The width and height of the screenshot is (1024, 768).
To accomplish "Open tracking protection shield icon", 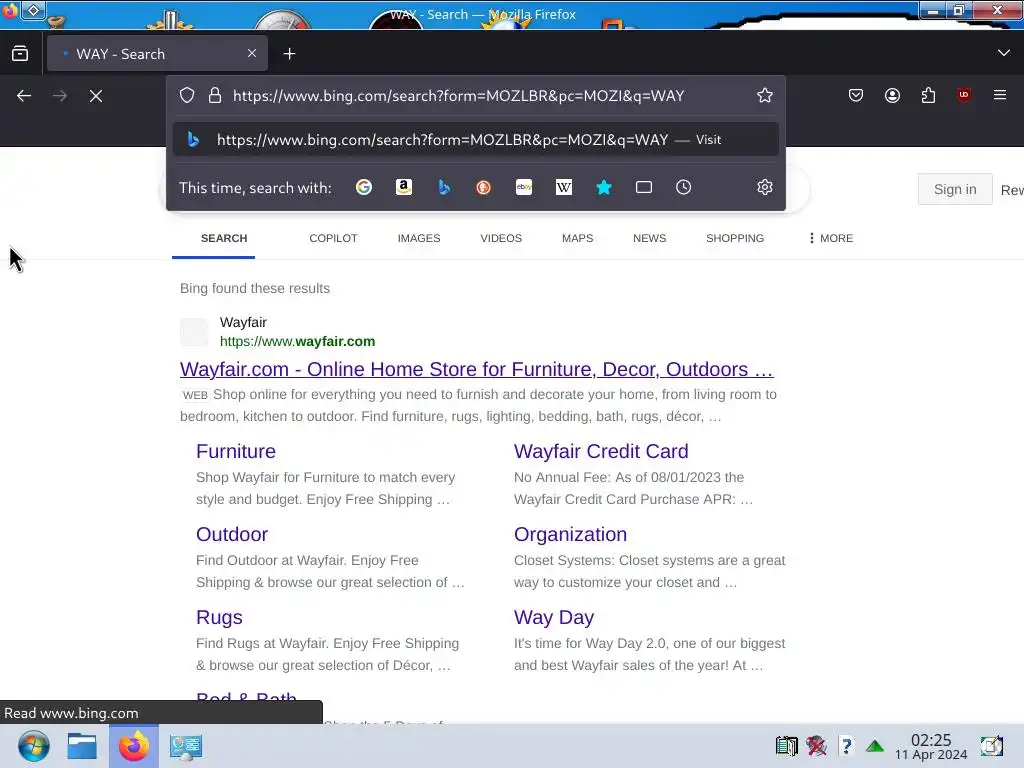I will pos(187,95).
